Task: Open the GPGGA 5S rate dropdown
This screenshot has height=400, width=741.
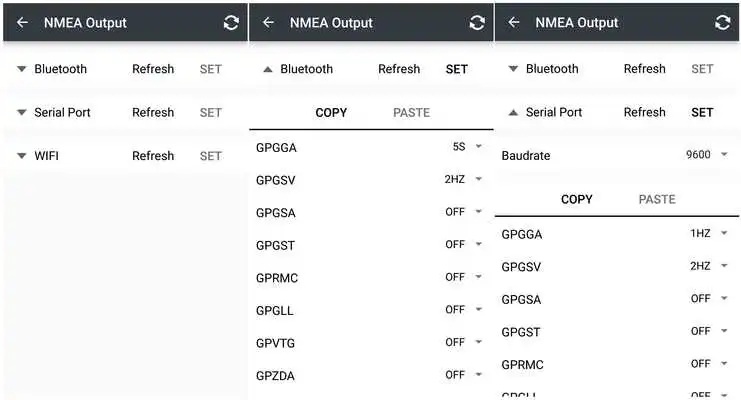Action: pos(466,147)
